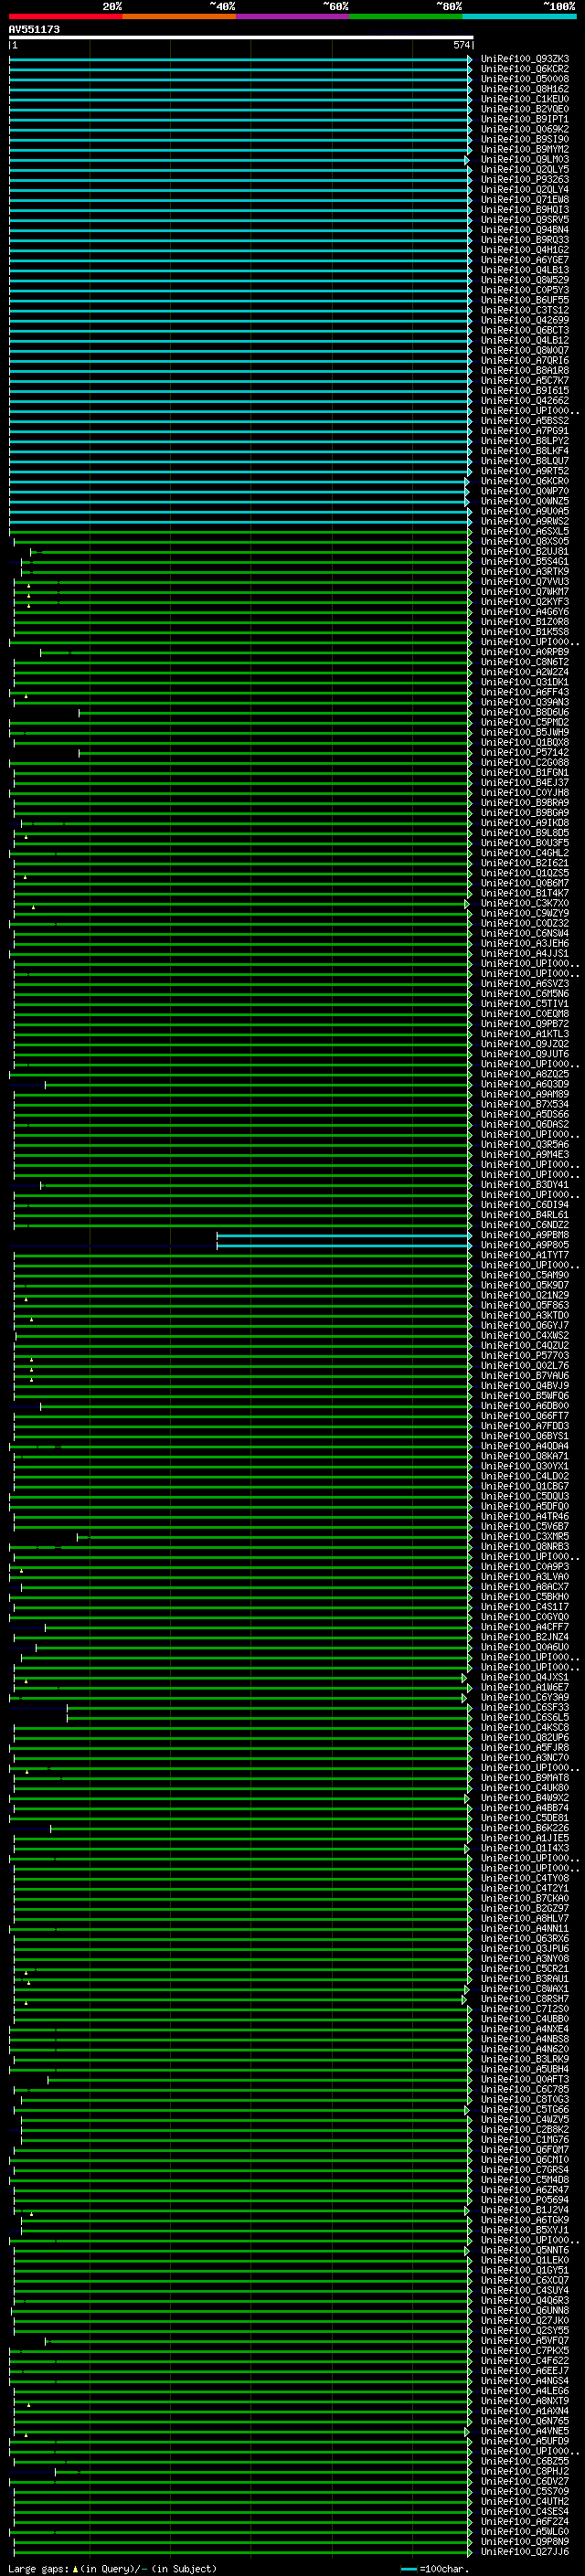Image resolution: width=585 pixels, height=2576 pixels.
Task: Click the red 20% identity legend segment
Action: (65, 16)
